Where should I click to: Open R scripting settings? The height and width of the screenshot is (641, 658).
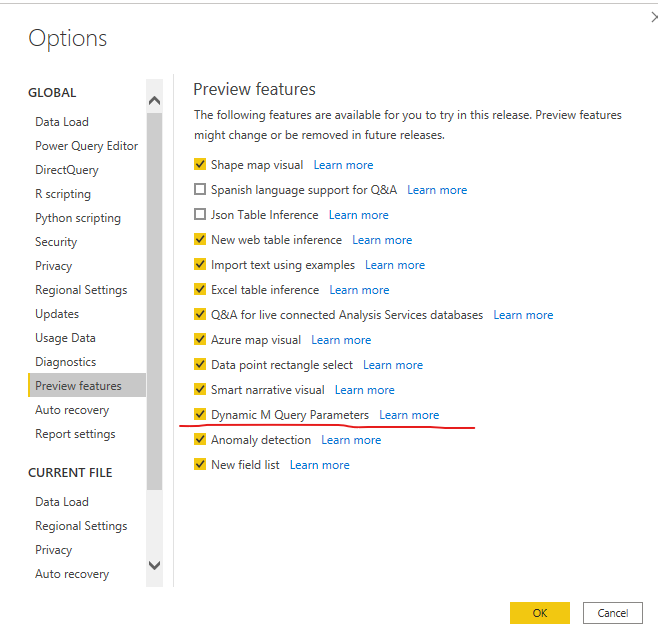[63, 194]
